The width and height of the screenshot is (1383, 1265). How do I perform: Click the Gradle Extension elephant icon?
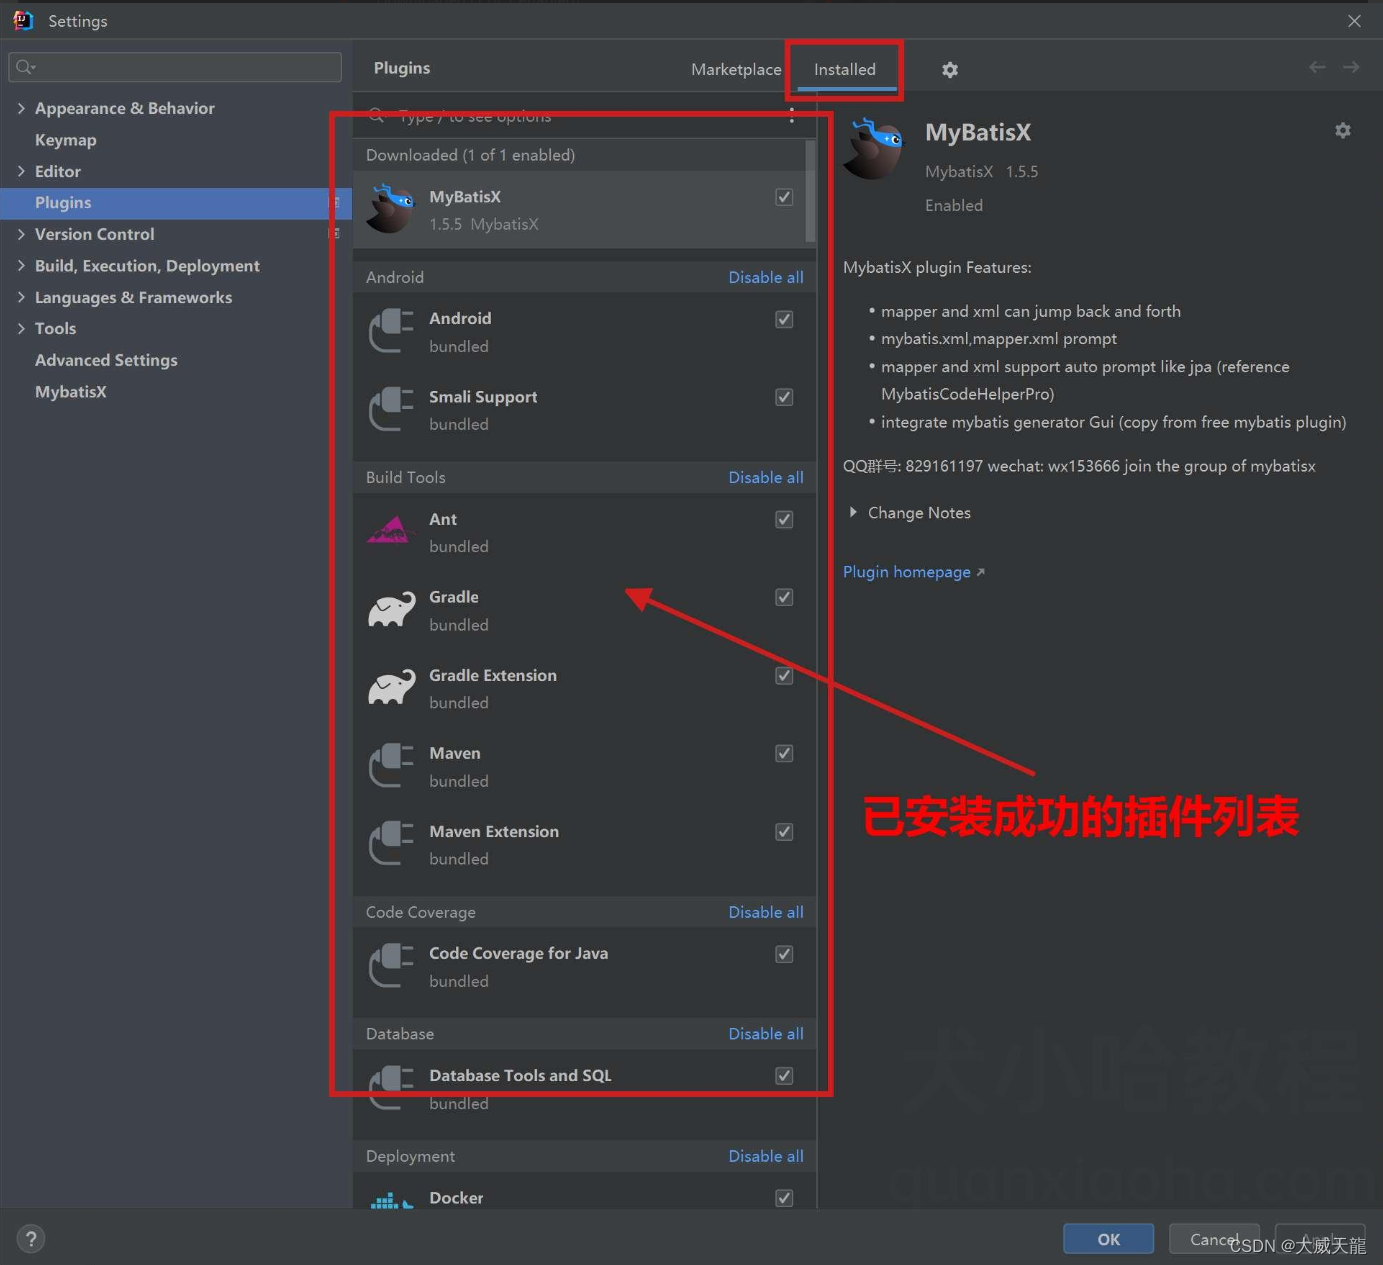[391, 687]
